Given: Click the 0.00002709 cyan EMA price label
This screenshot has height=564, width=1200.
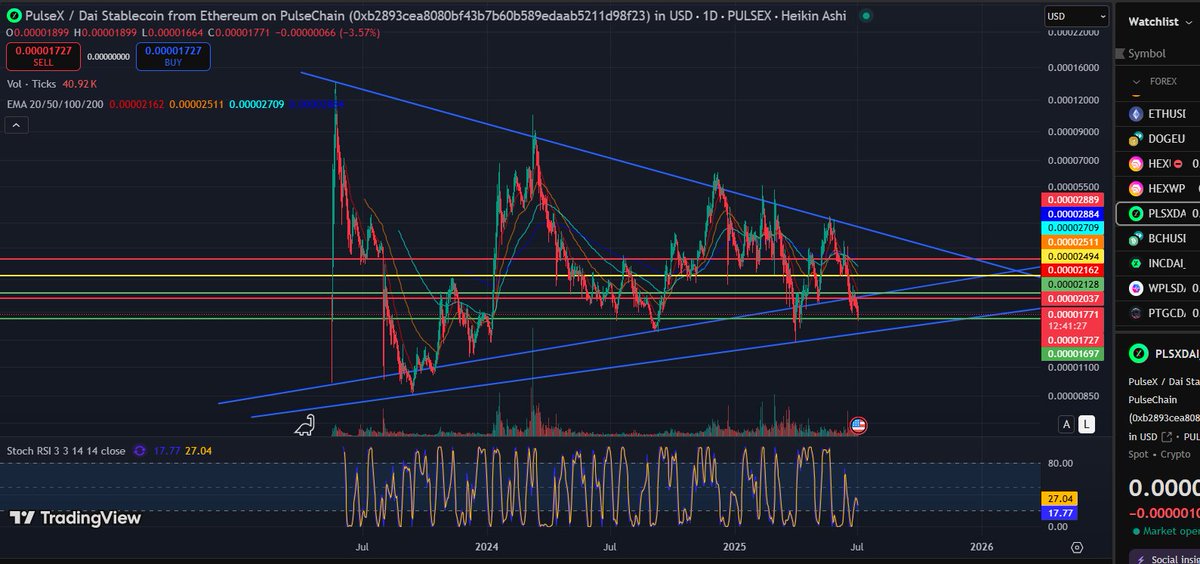Looking at the screenshot, I should [x=1071, y=227].
